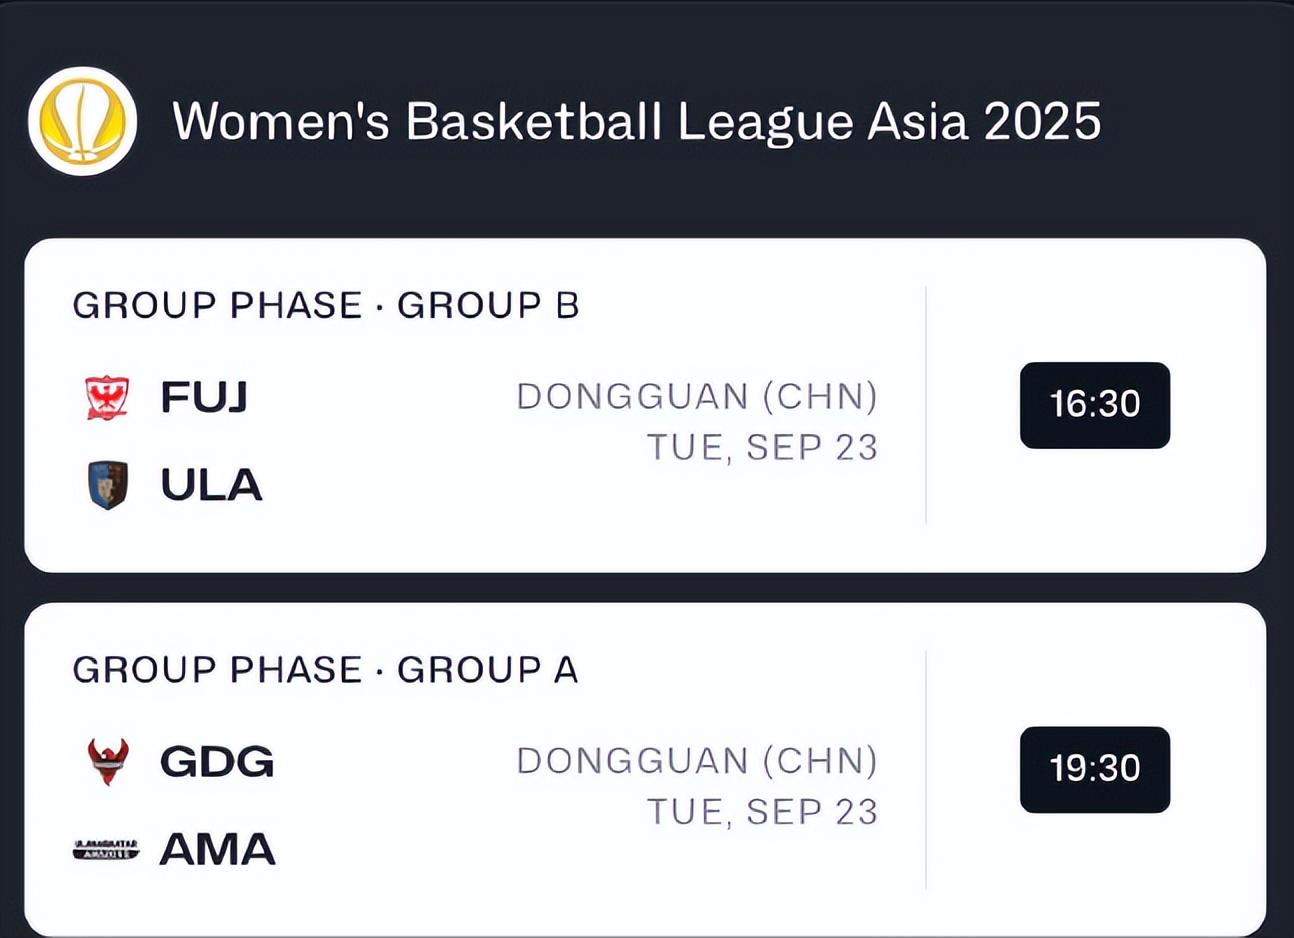The width and height of the screenshot is (1294, 938).
Task: Open the 16:30 match time button
Action: (1094, 405)
